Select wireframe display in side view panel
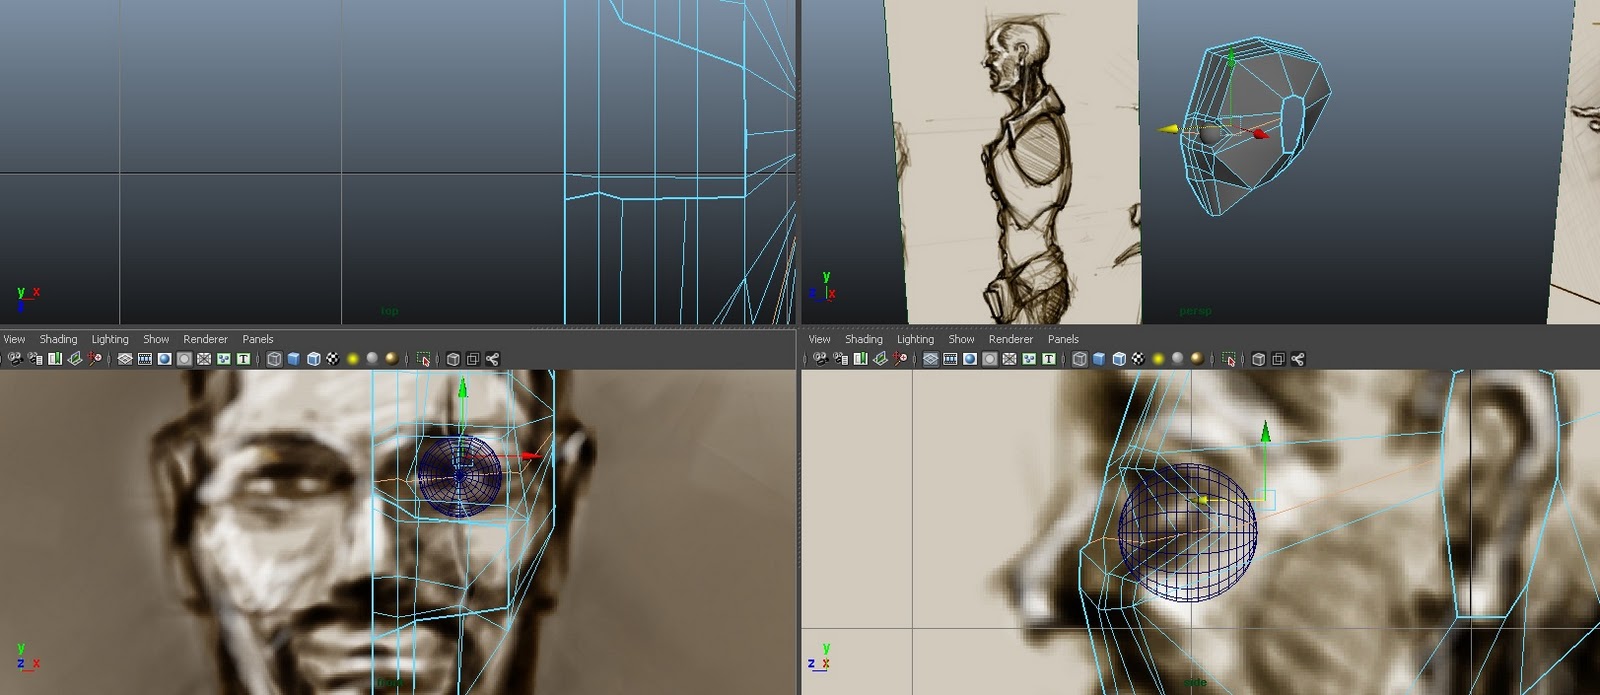The image size is (1600, 695). coord(1079,359)
